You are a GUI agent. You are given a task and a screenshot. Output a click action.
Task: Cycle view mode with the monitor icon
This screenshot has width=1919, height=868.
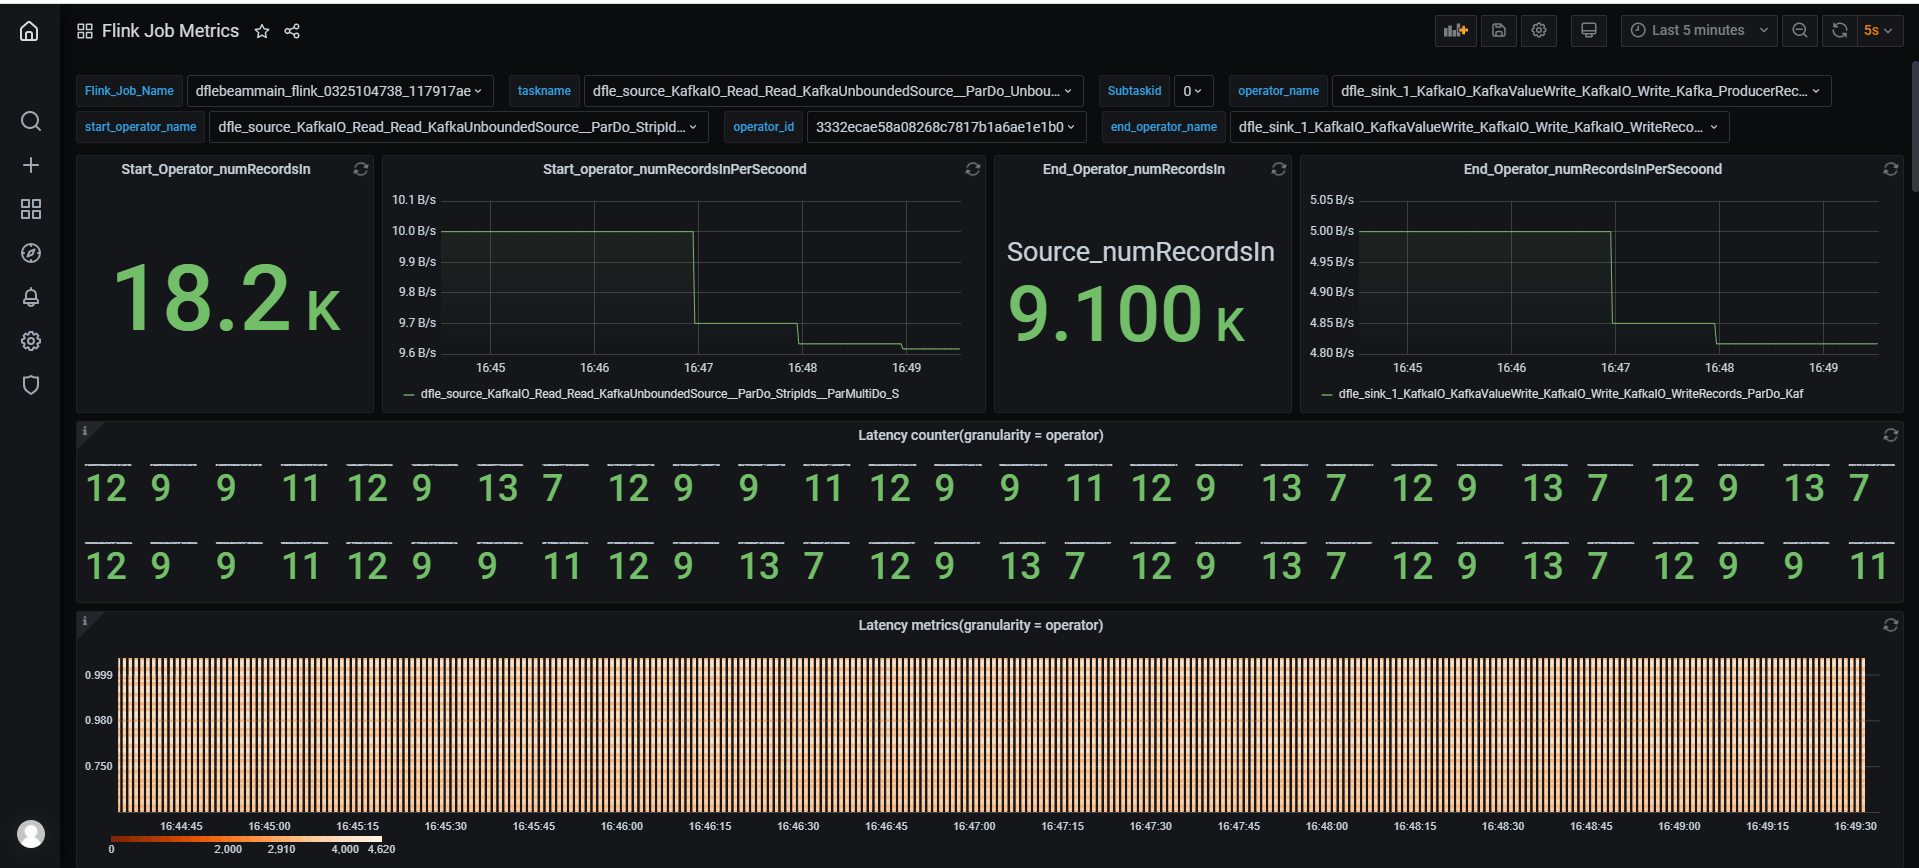(1589, 31)
